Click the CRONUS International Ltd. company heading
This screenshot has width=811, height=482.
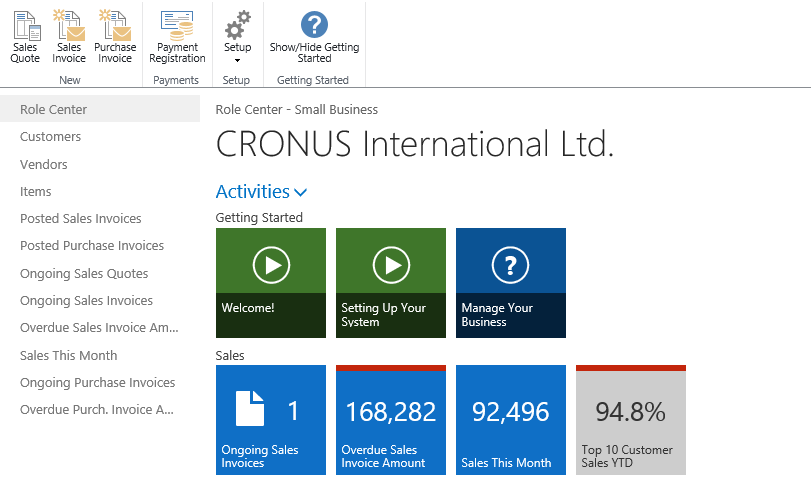pos(415,144)
